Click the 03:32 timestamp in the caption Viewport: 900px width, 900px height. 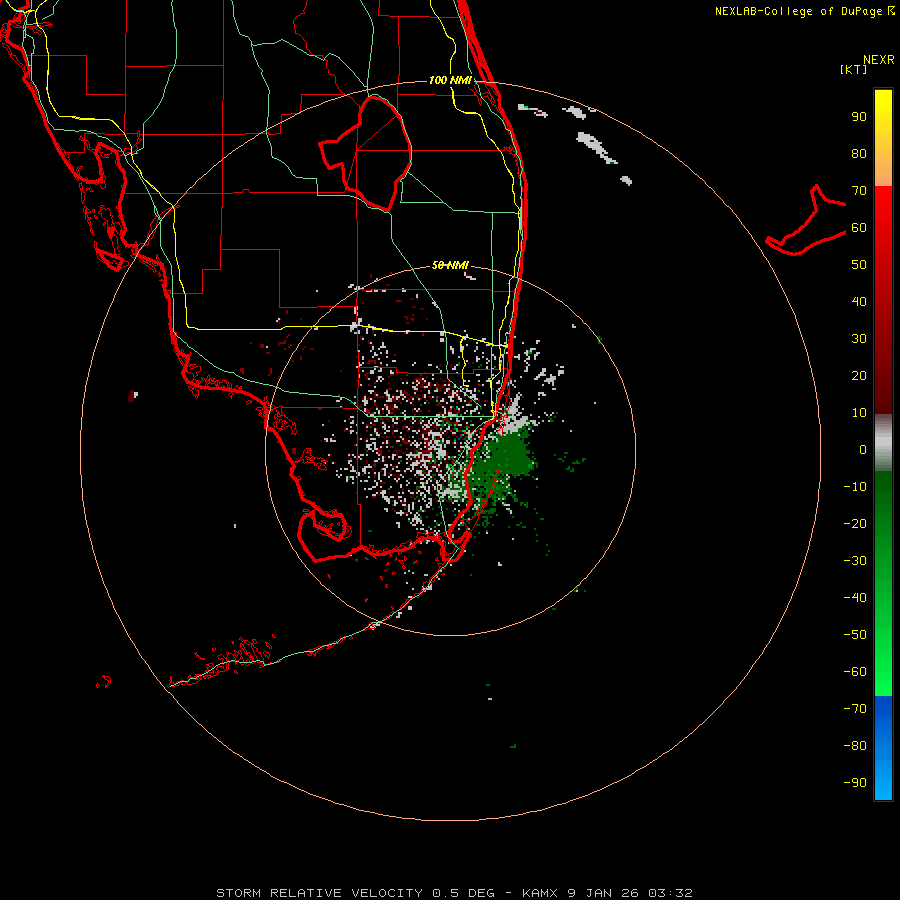click(x=670, y=893)
